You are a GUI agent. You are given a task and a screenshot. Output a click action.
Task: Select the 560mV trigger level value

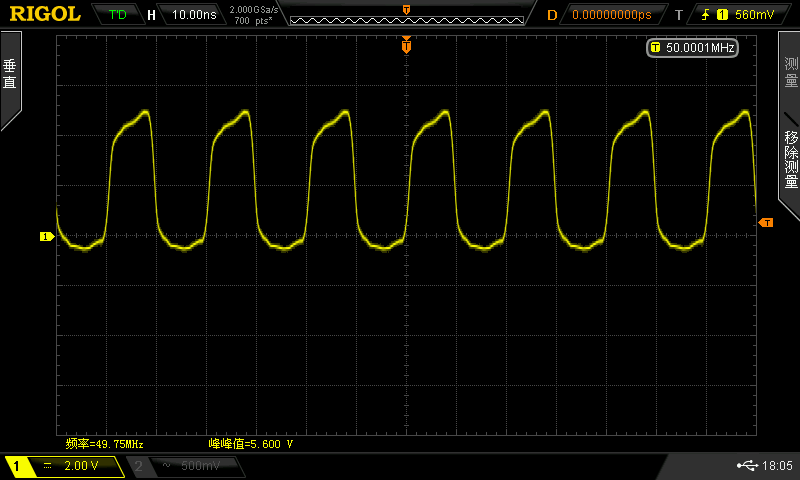click(x=754, y=14)
